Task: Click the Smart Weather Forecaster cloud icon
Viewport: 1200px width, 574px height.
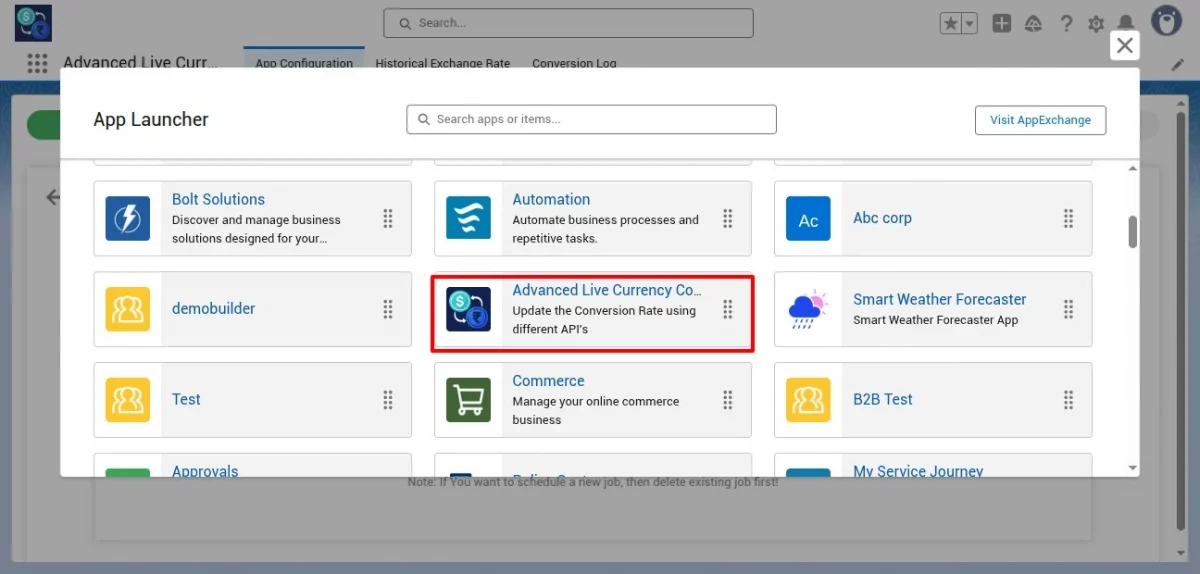Action: pos(808,309)
